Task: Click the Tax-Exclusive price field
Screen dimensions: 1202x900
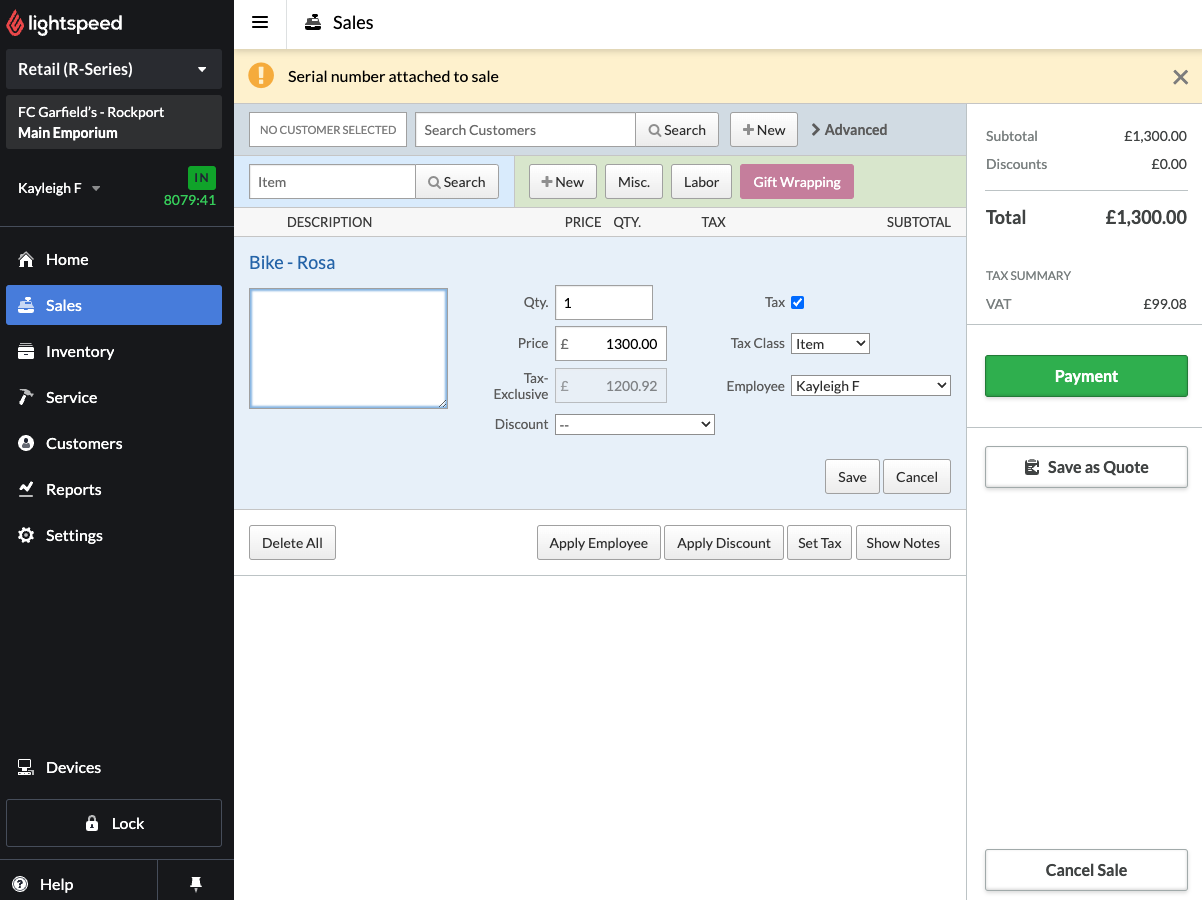Action: (x=611, y=385)
